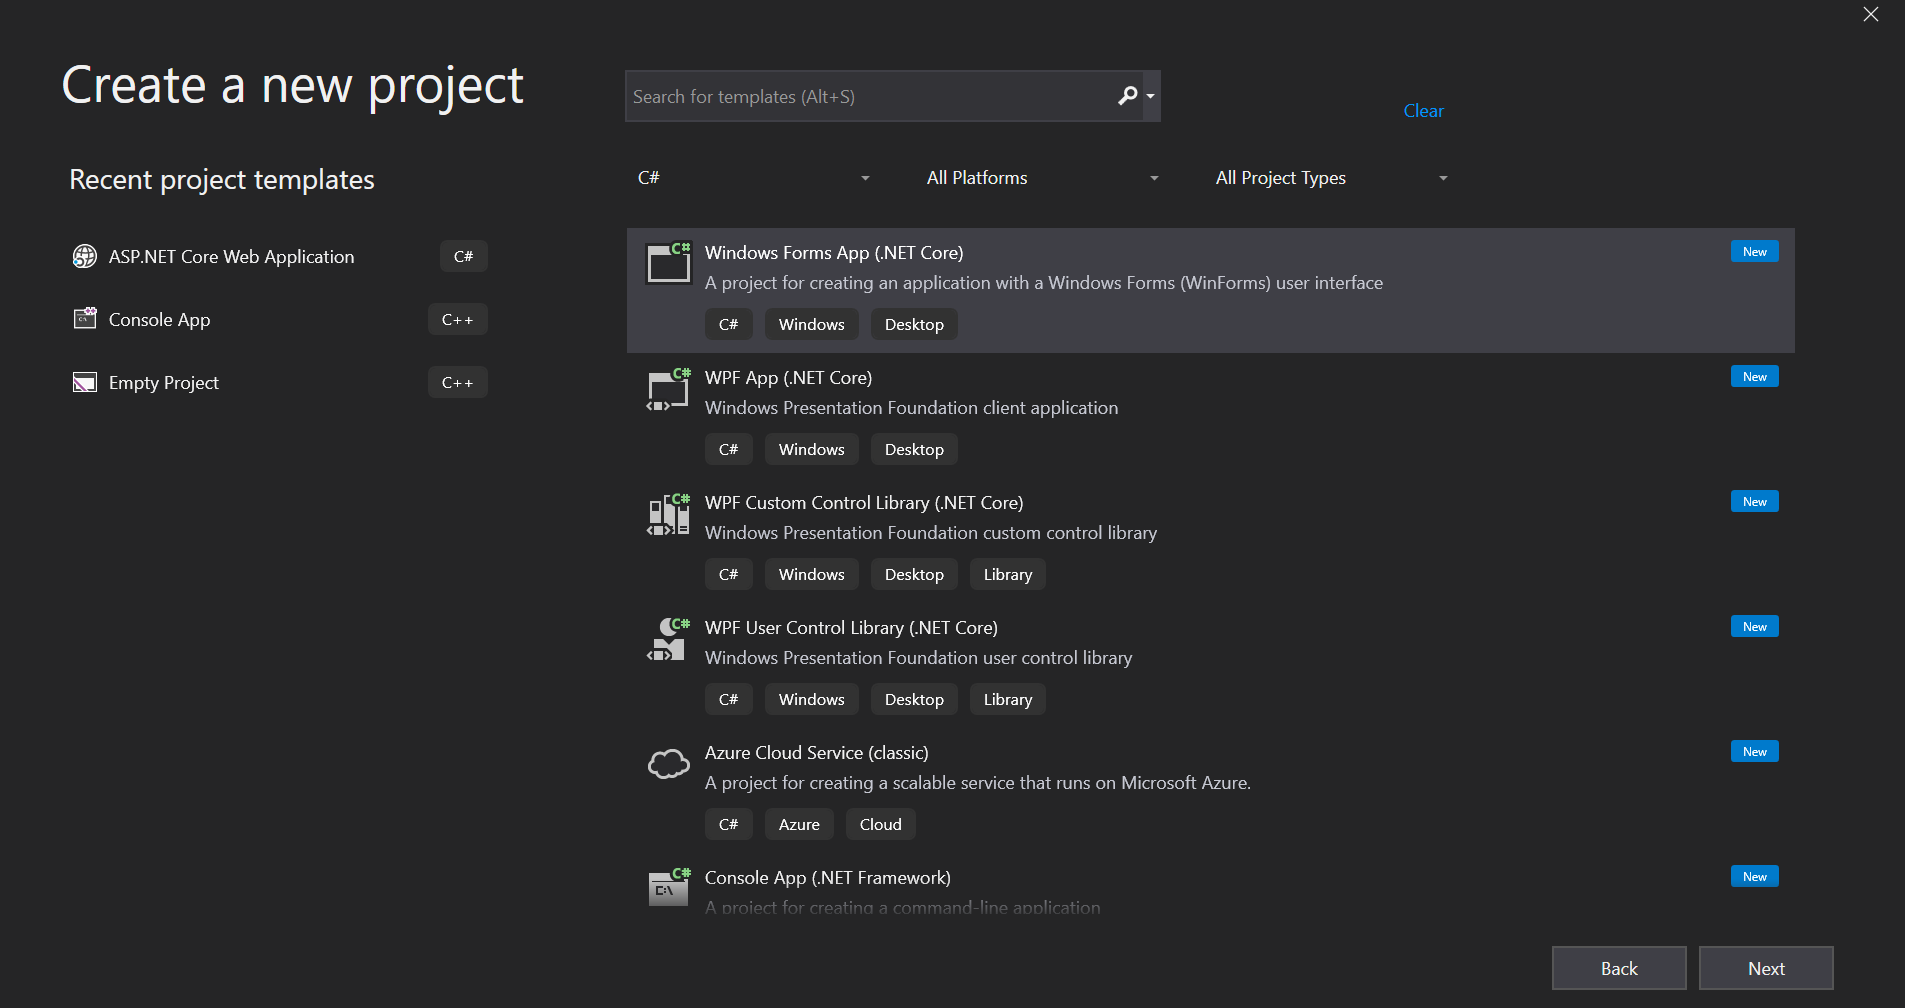Click the Library tag under WPF User Control Library

click(1007, 700)
